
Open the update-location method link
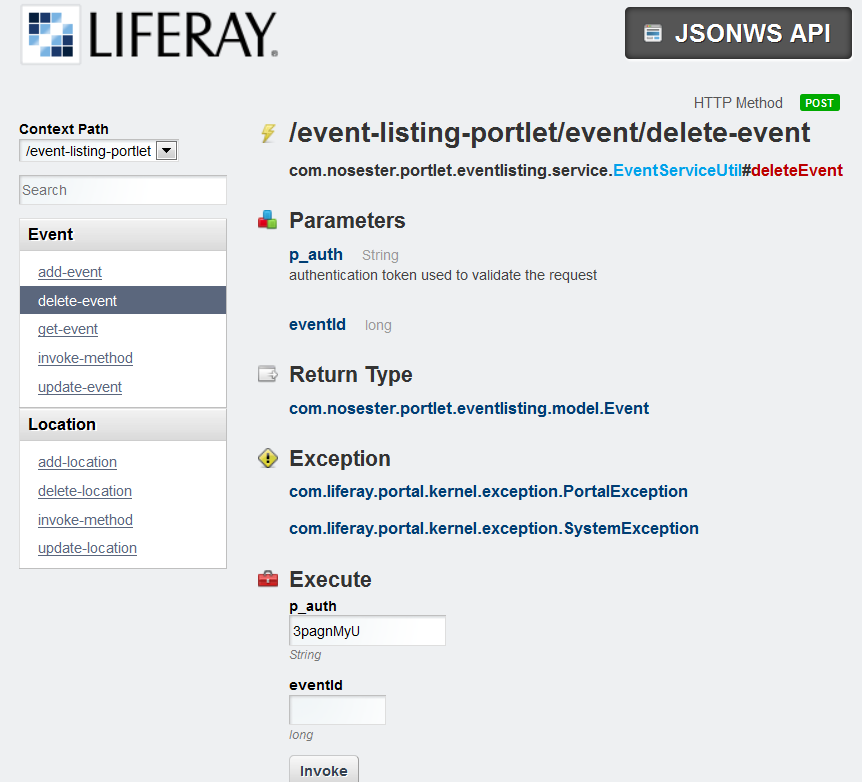(x=87, y=548)
